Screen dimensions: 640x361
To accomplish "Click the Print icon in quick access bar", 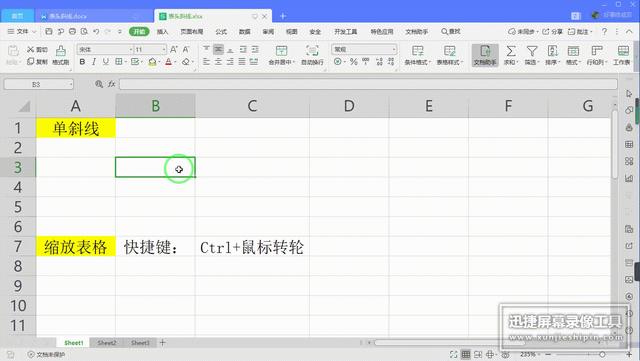I will [x=72, y=31].
